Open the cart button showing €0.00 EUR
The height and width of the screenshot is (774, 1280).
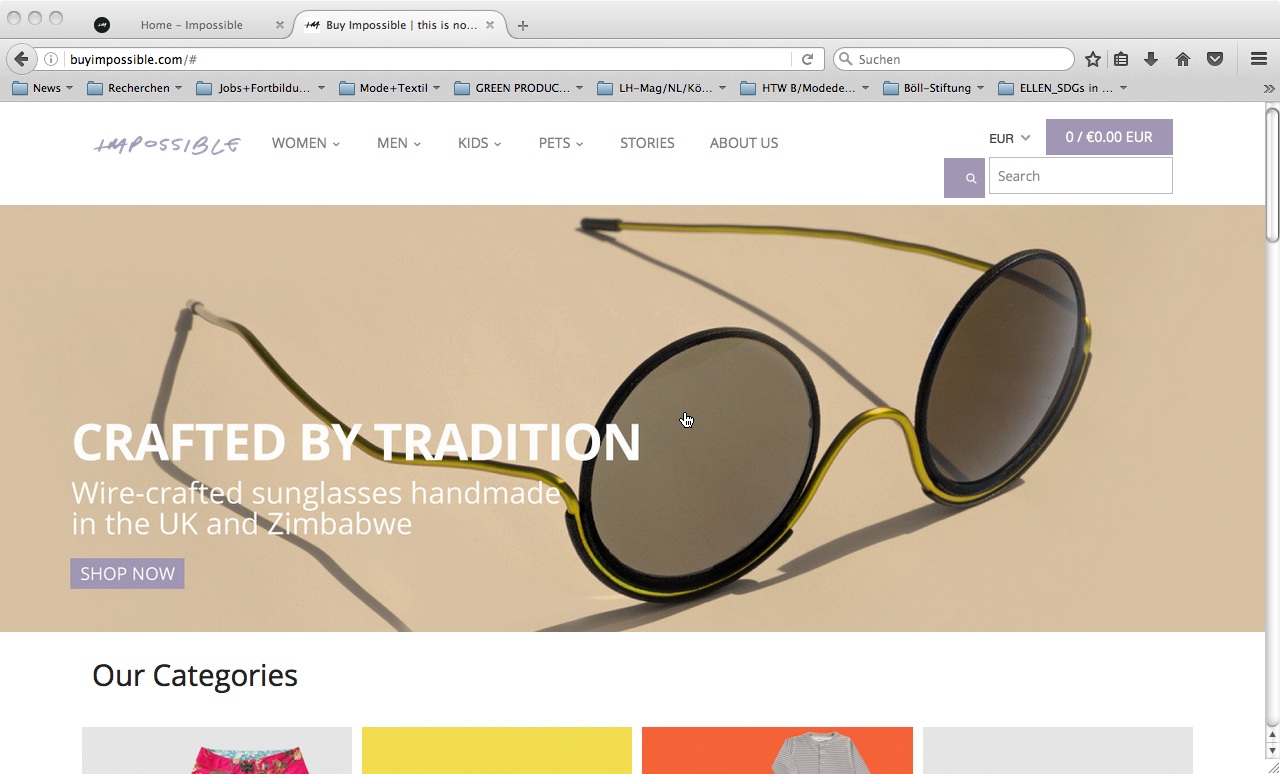tap(1109, 137)
